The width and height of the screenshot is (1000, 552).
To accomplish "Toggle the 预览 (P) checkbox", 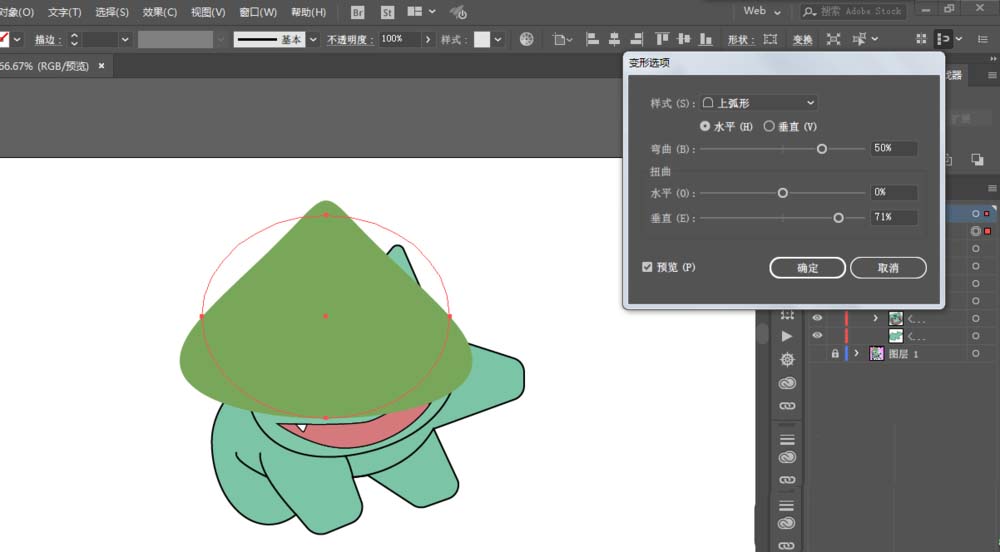I will click(647, 266).
